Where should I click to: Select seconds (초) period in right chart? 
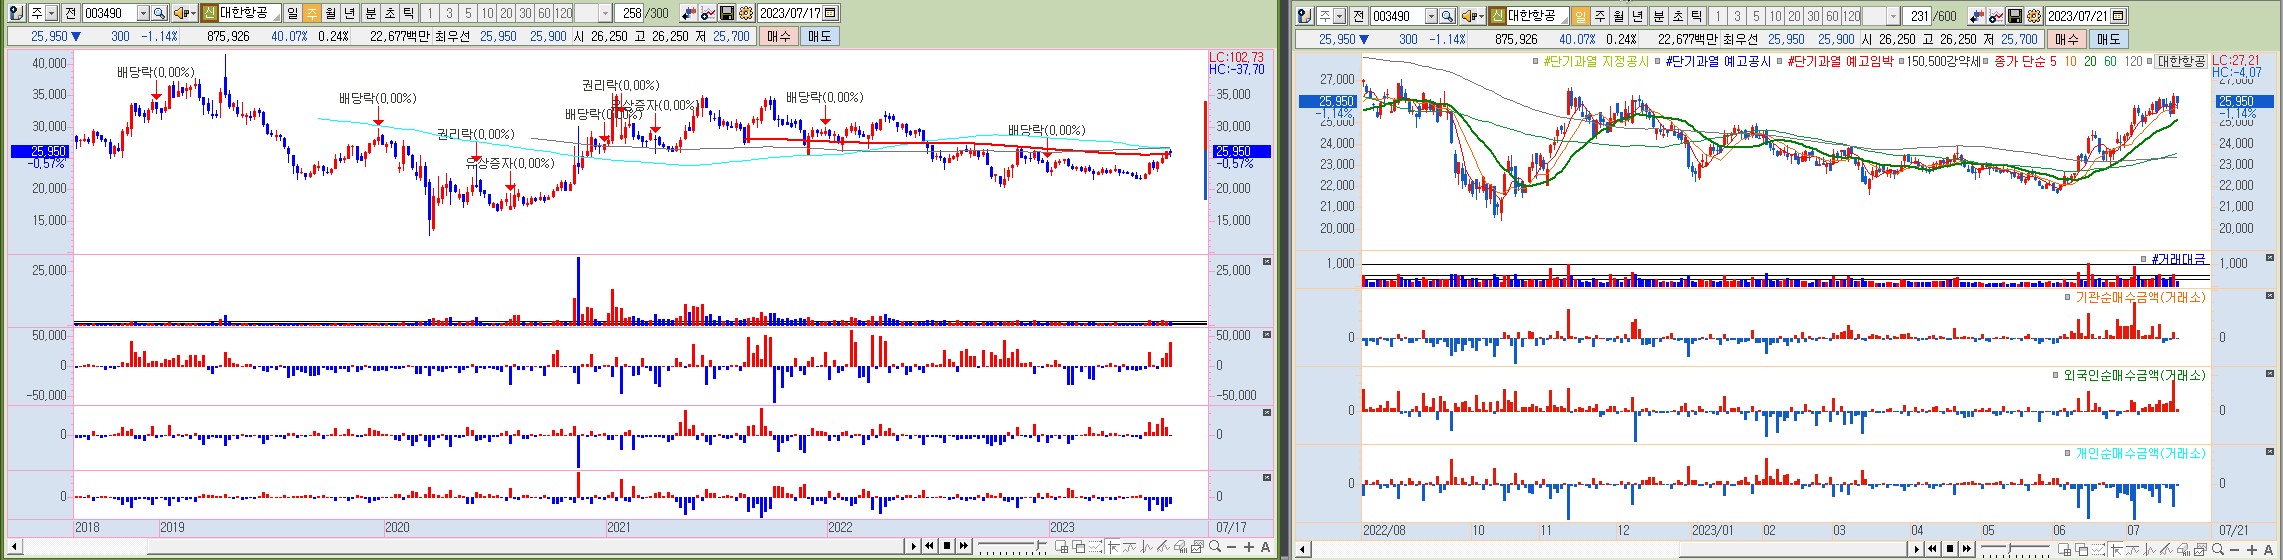(x=1677, y=15)
